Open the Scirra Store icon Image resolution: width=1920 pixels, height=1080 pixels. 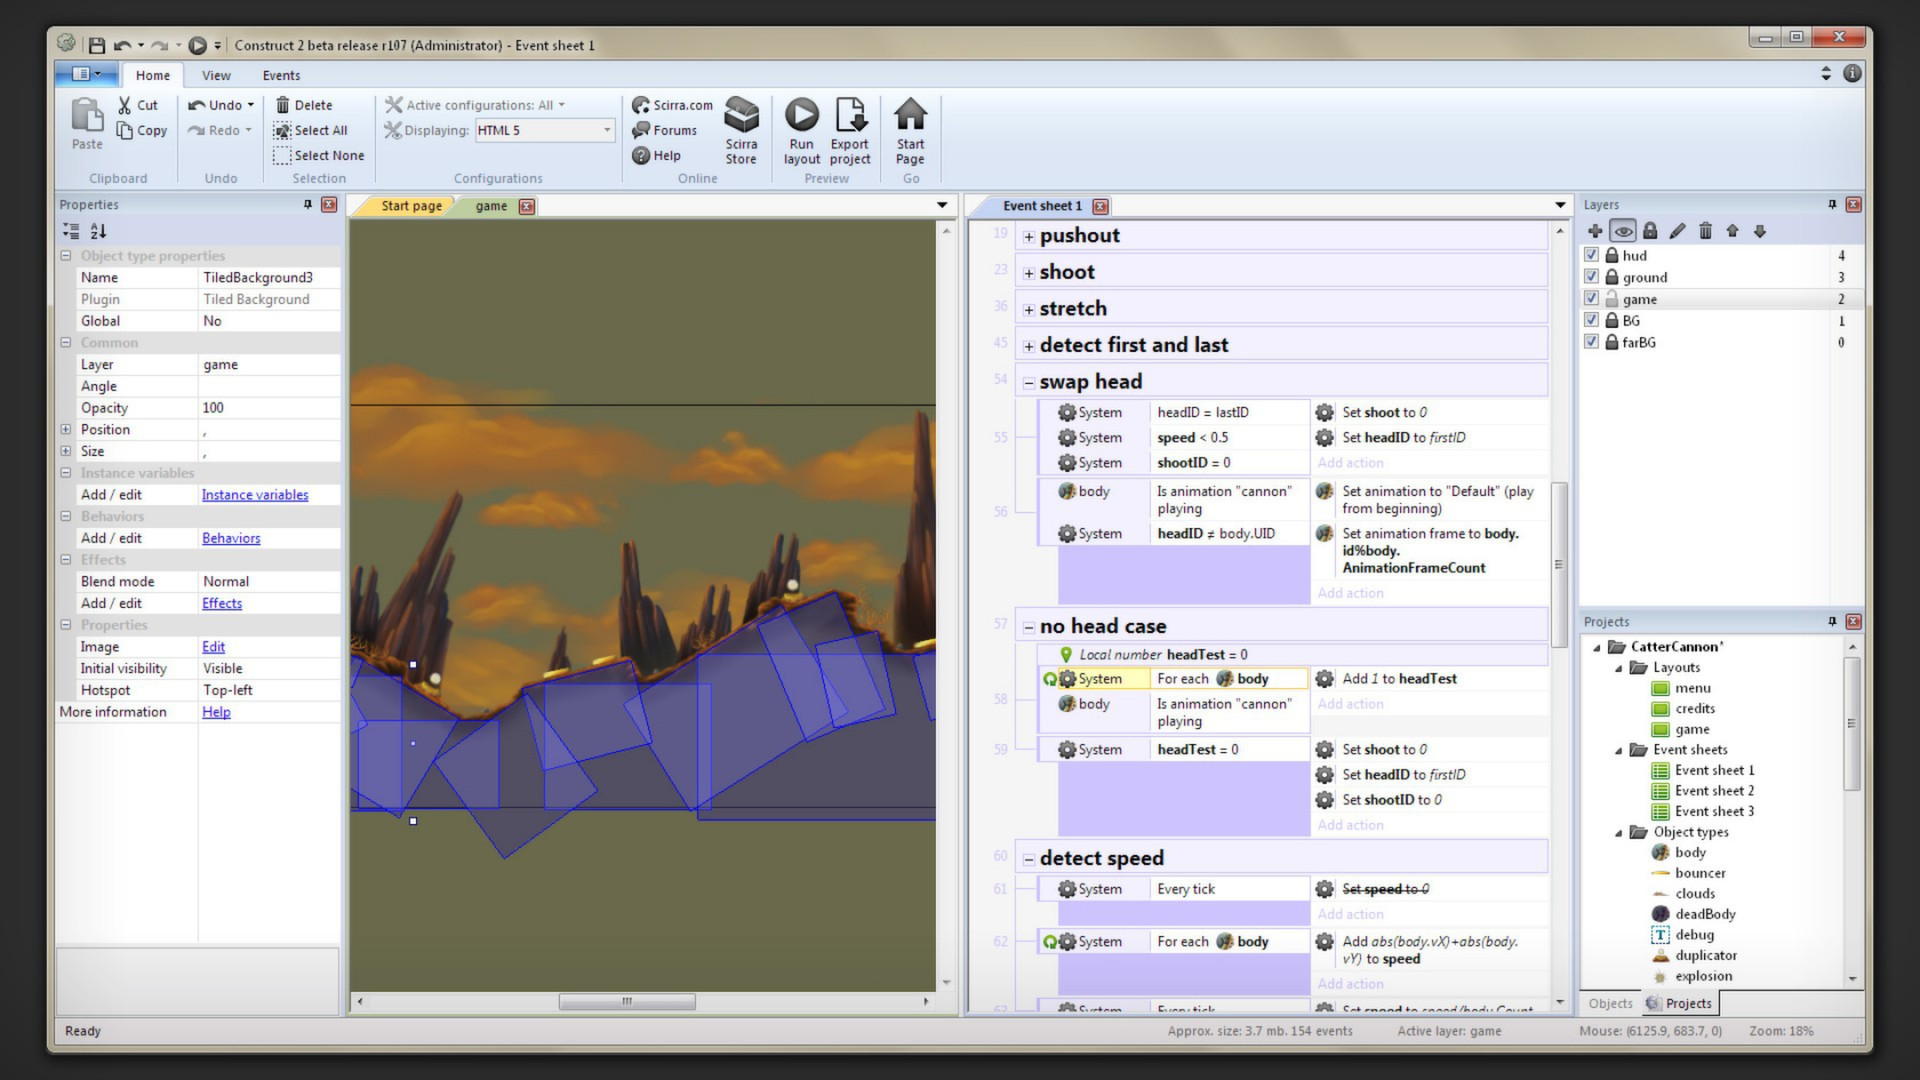(741, 116)
